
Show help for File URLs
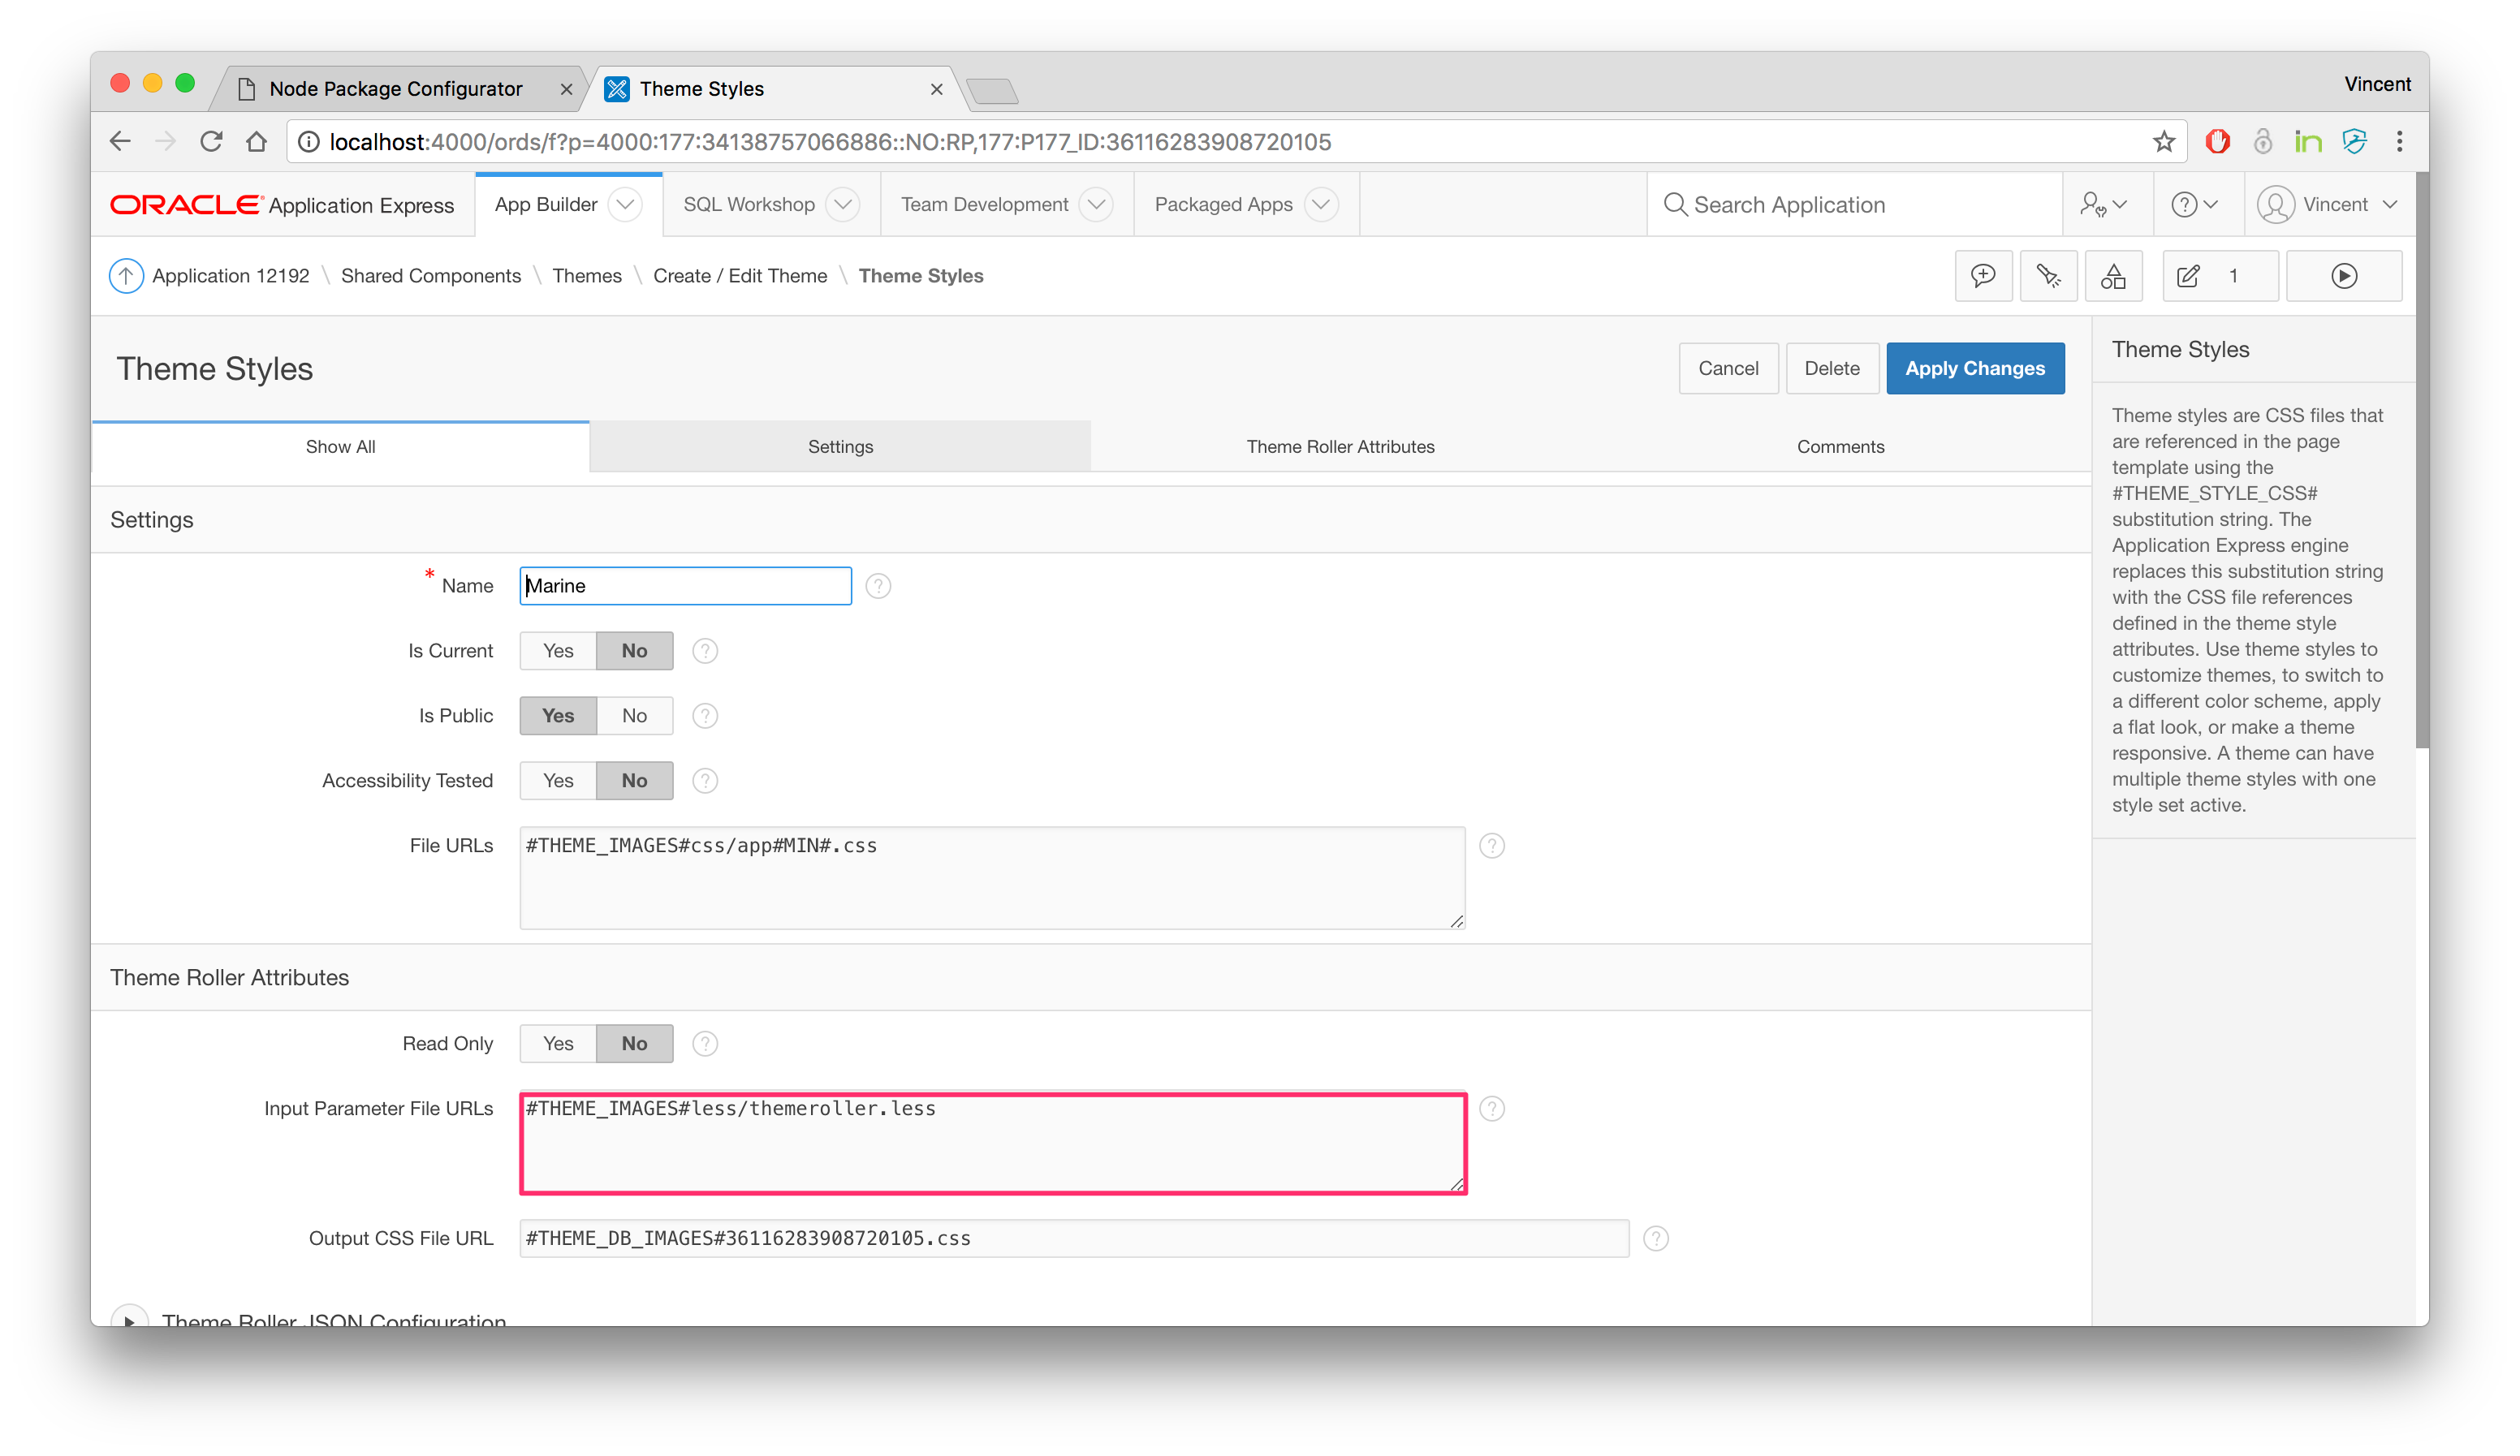coord(1492,846)
